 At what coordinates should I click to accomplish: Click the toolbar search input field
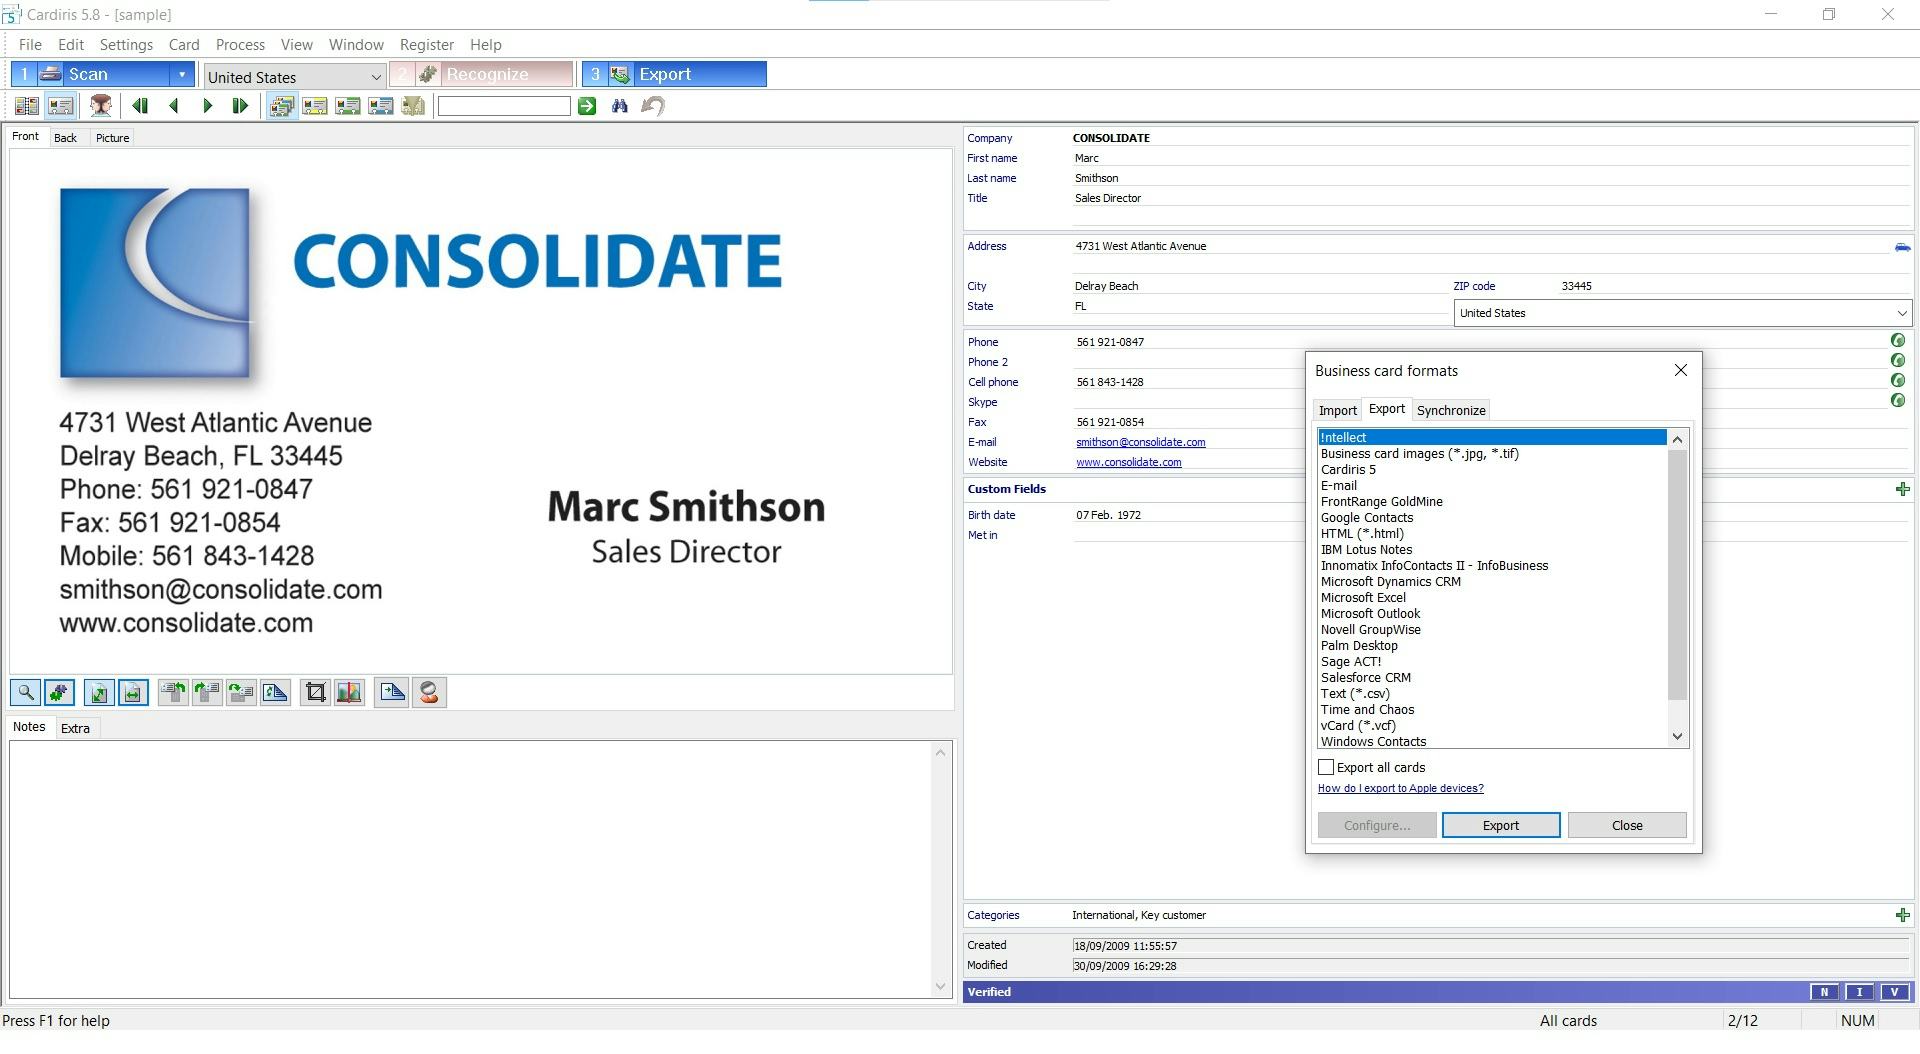click(504, 106)
